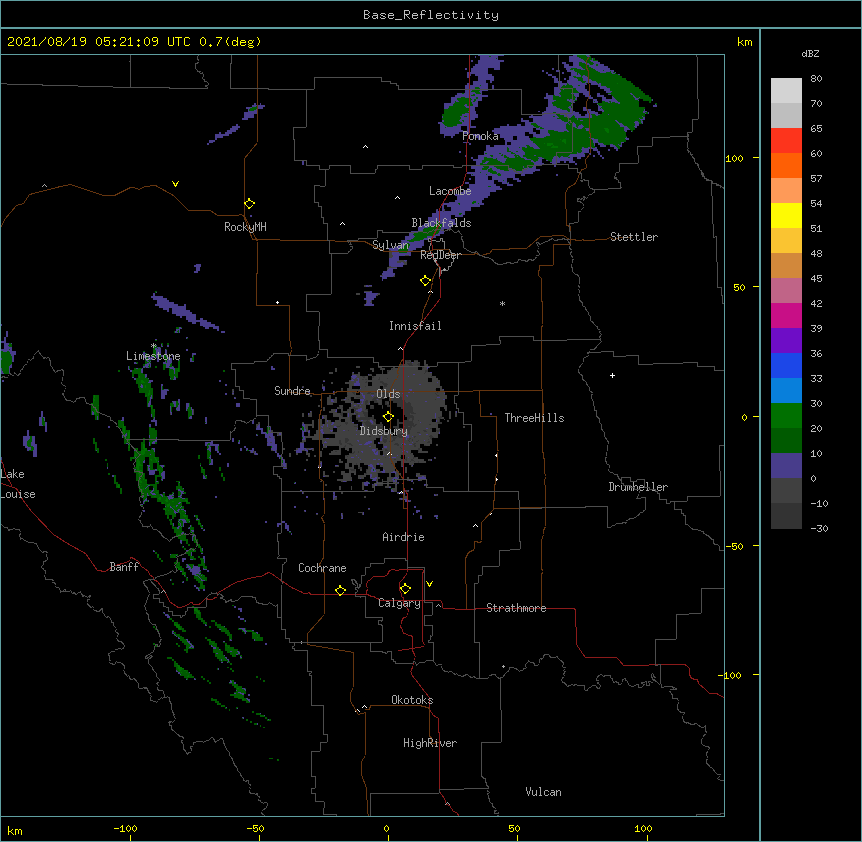The image size is (862, 842).
Task: Click the Lacombe city label
Action: (x=450, y=191)
